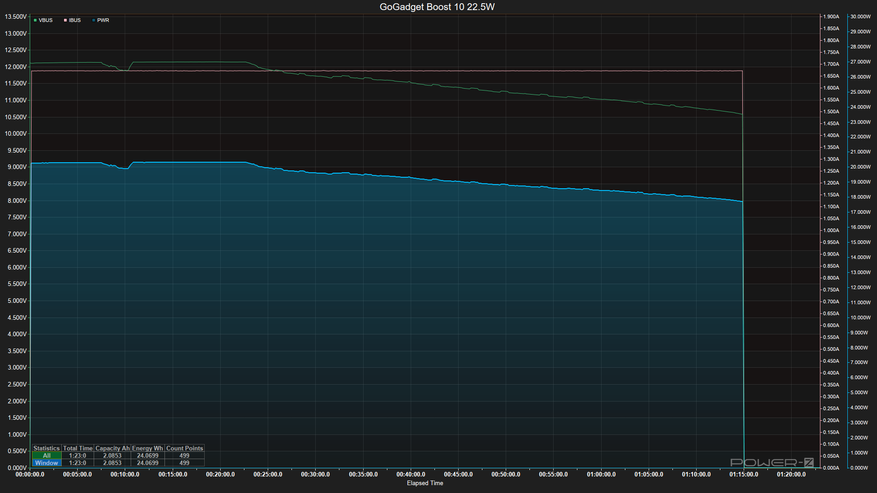Click the 'Statistics' table header
This screenshot has width=877, height=493.
point(46,448)
